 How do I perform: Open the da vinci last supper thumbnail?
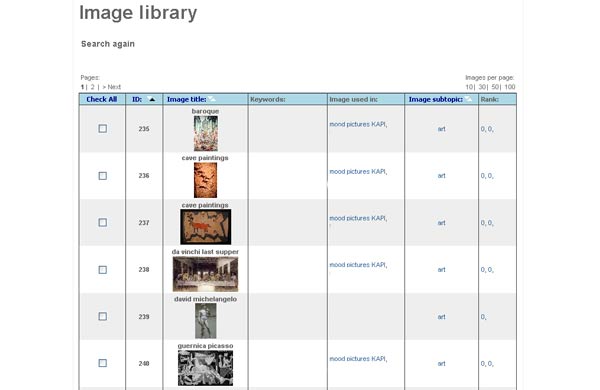pos(205,274)
